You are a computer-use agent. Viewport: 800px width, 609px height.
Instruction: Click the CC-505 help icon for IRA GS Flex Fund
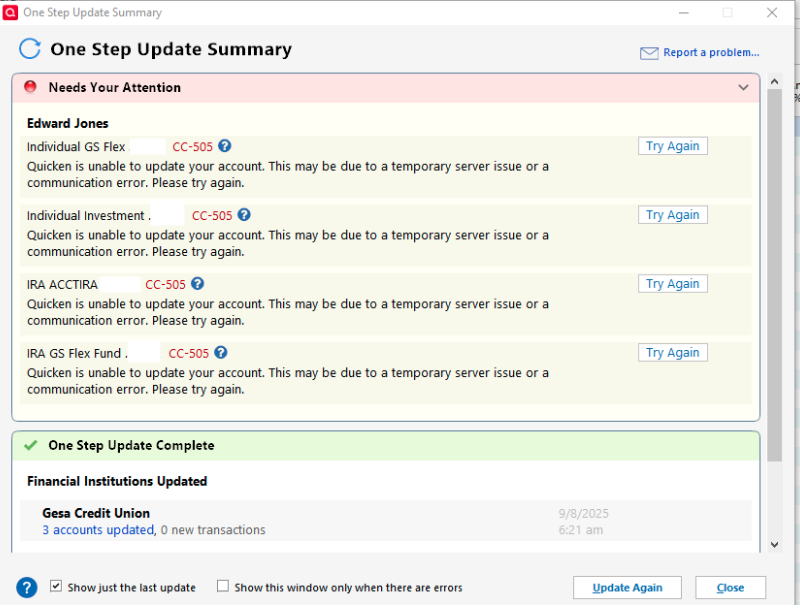(220, 352)
